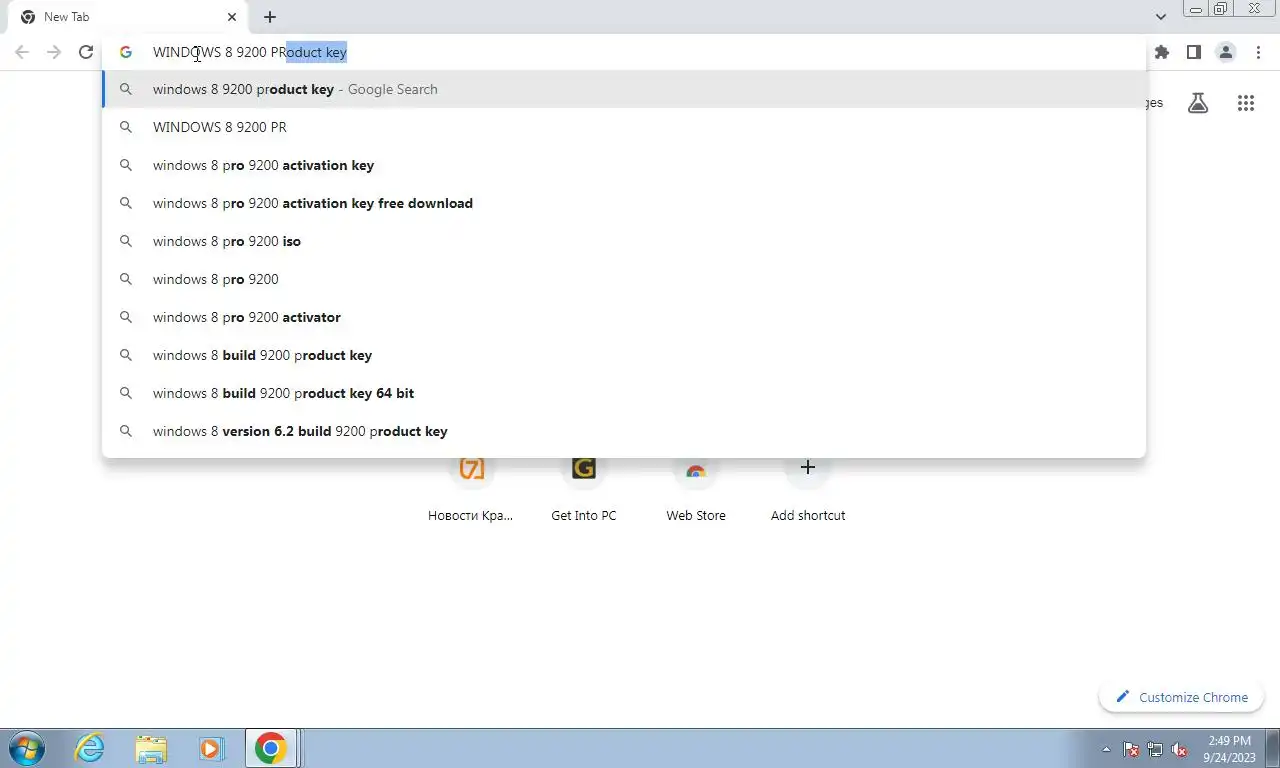Screen dimensions: 1280x768
Task: Open the Web Store shortcut
Action: [696, 490]
